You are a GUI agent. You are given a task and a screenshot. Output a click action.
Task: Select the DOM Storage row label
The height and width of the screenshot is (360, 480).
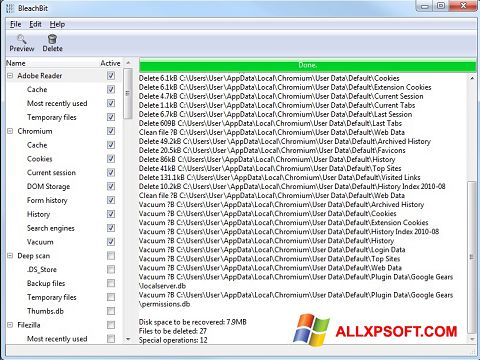[48, 186]
